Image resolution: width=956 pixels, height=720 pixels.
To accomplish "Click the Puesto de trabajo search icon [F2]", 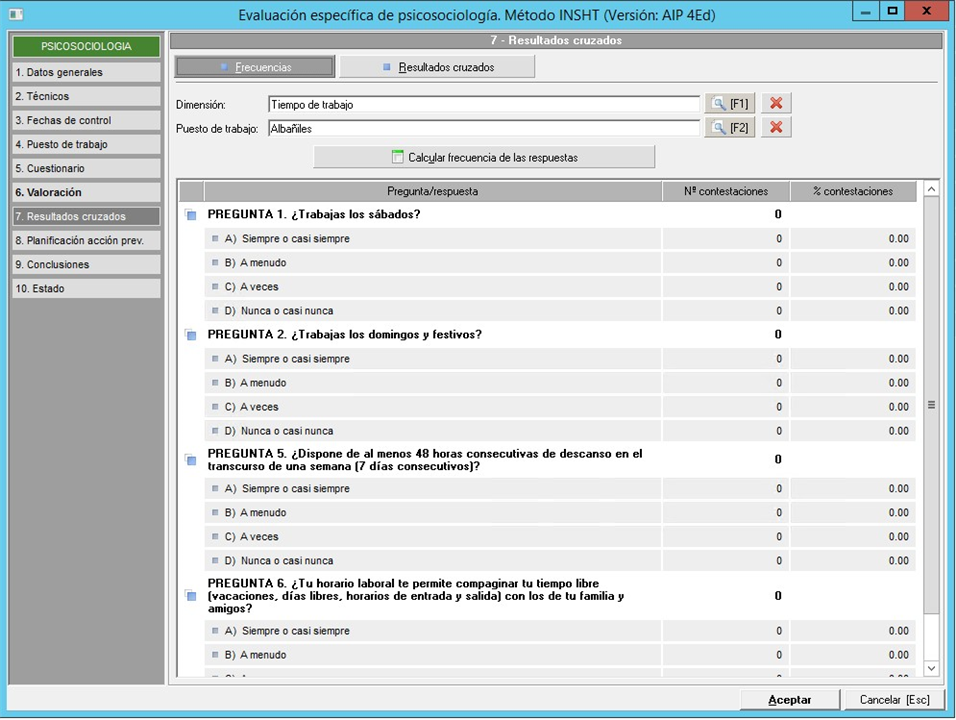I will click(729, 128).
